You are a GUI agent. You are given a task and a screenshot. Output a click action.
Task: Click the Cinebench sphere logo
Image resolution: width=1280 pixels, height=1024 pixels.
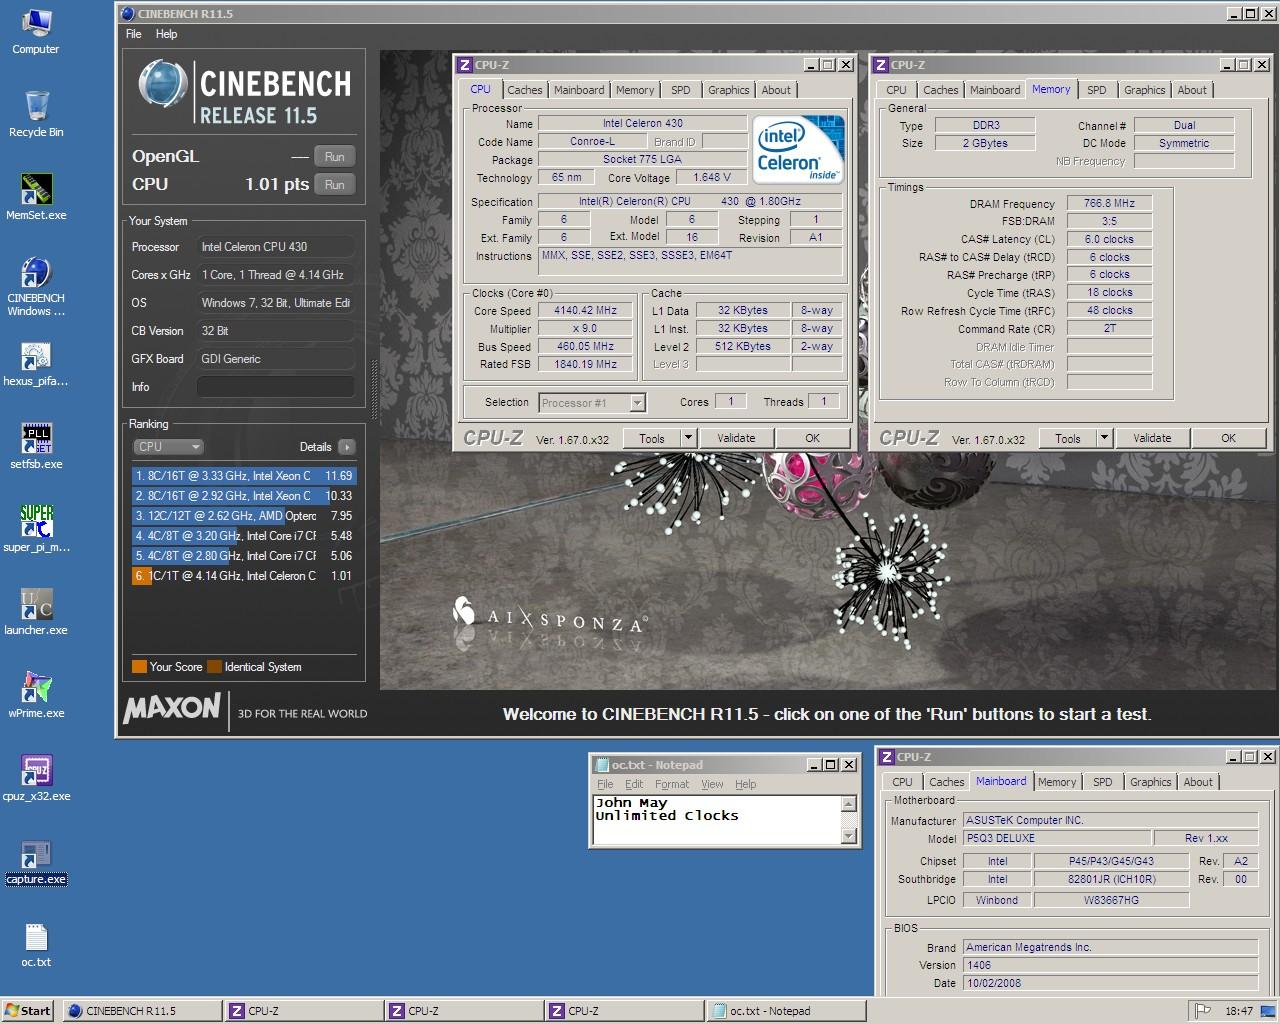(x=162, y=85)
